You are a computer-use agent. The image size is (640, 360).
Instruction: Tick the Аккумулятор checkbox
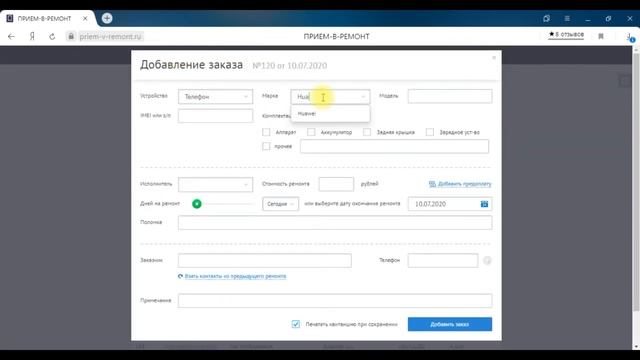coord(311,132)
